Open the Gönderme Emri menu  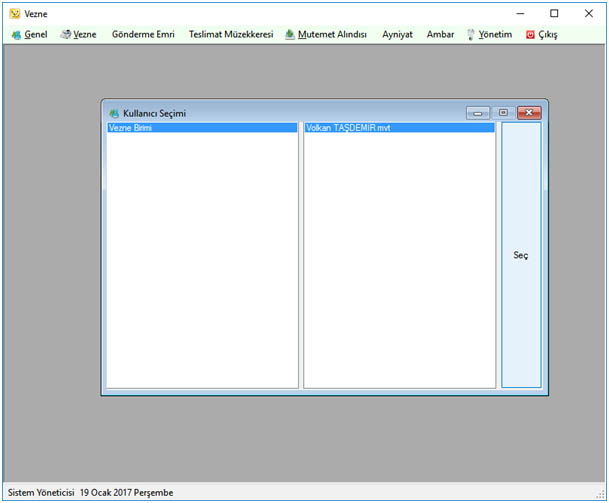(x=143, y=35)
